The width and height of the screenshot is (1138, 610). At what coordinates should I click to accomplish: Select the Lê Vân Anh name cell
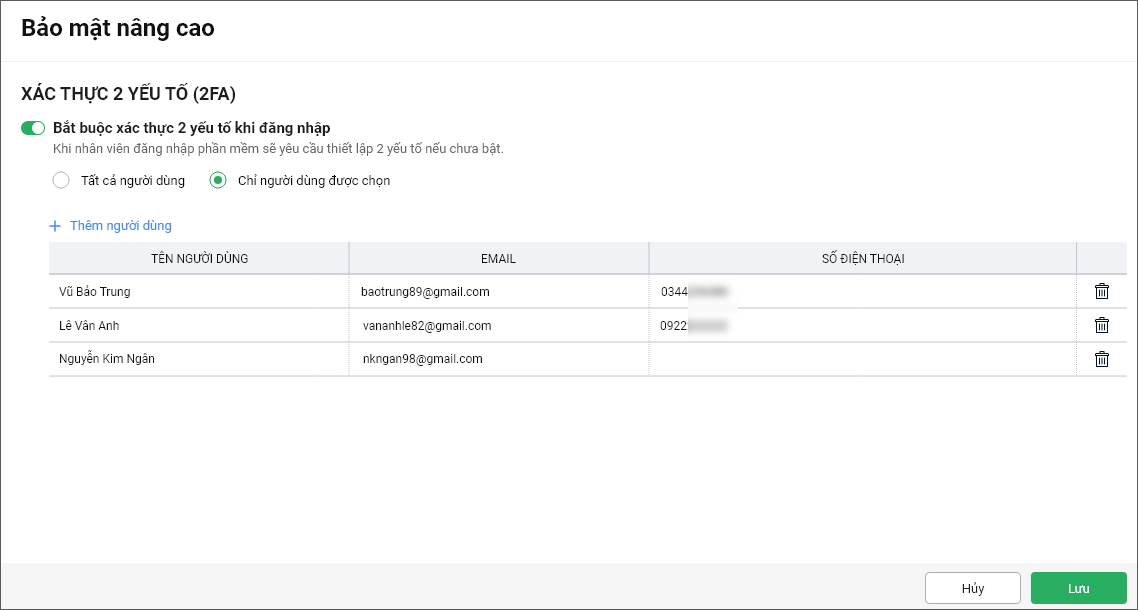click(x=89, y=326)
